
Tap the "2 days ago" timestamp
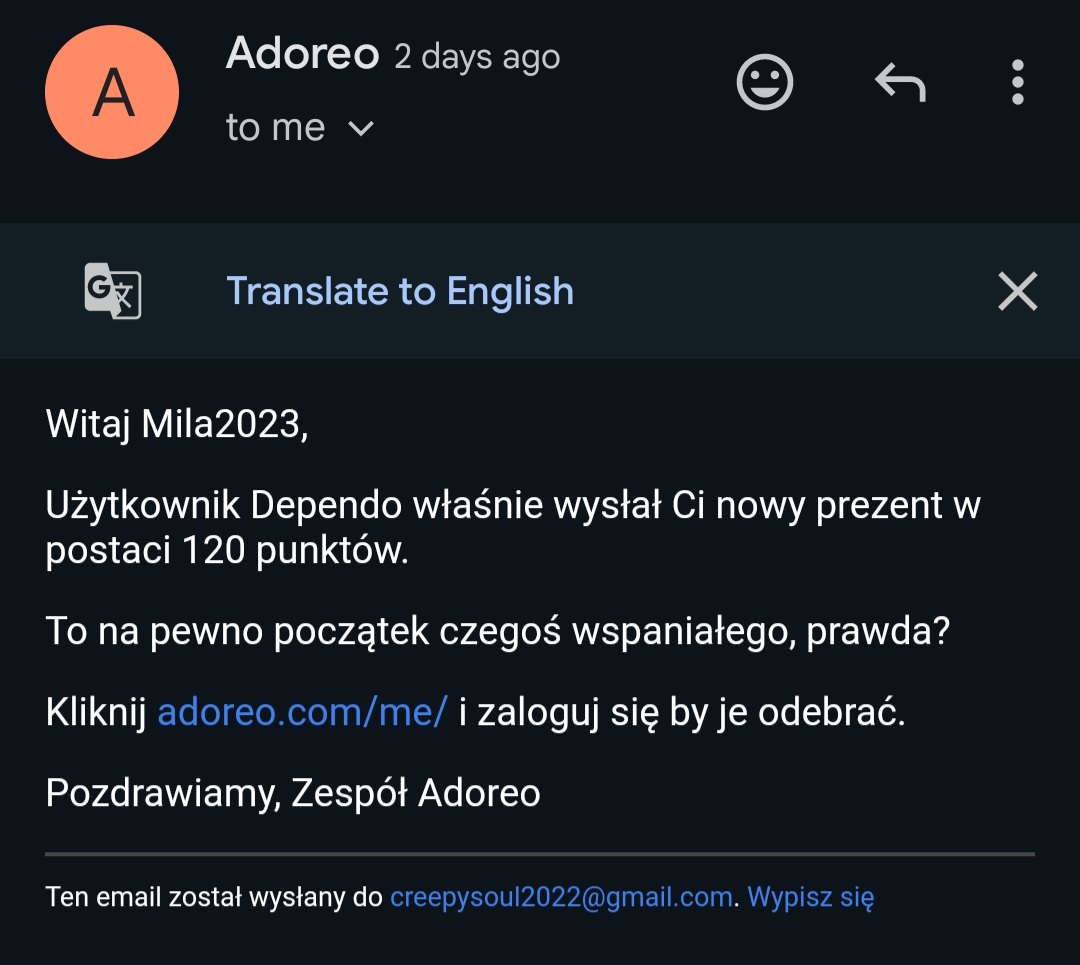[x=477, y=56]
